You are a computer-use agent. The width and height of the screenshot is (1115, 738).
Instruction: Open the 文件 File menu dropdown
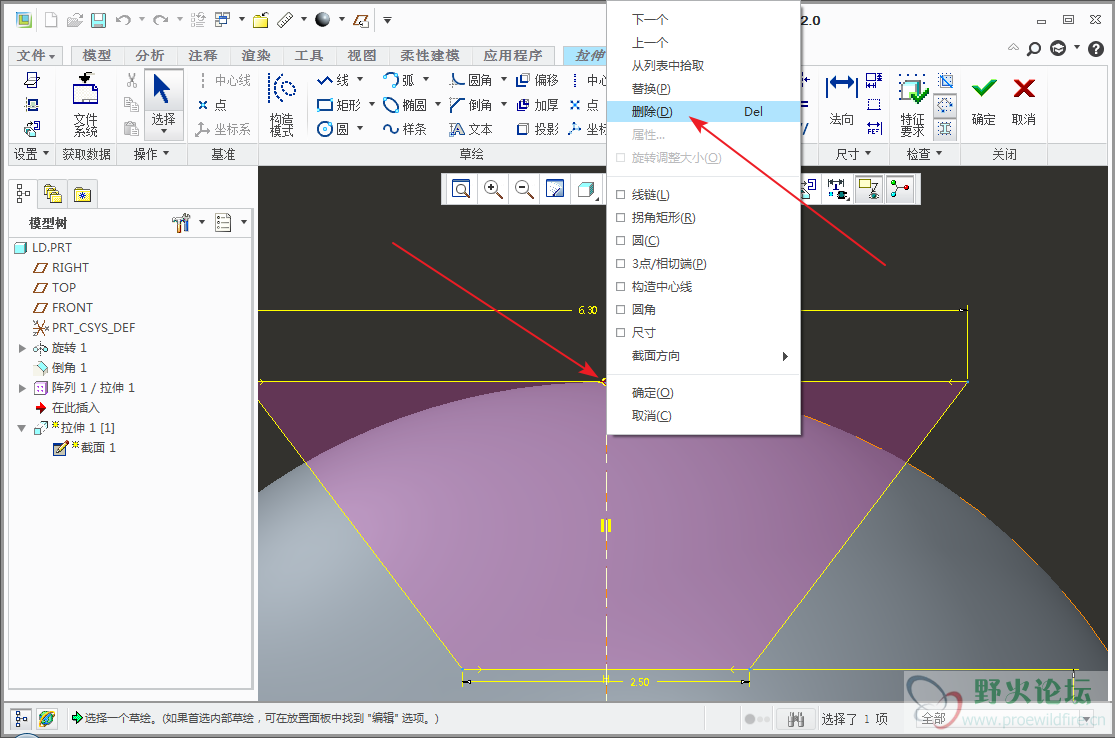tap(36, 55)
